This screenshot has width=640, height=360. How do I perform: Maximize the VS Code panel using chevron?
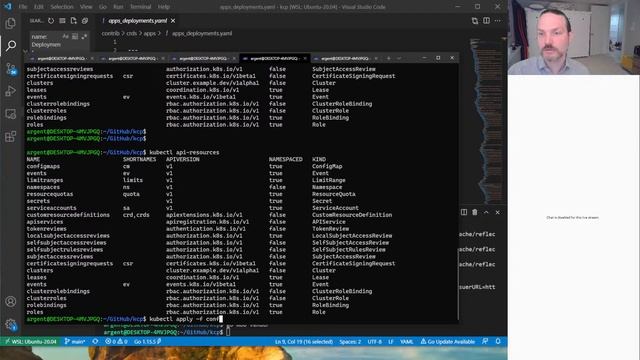tap(486, 212)
